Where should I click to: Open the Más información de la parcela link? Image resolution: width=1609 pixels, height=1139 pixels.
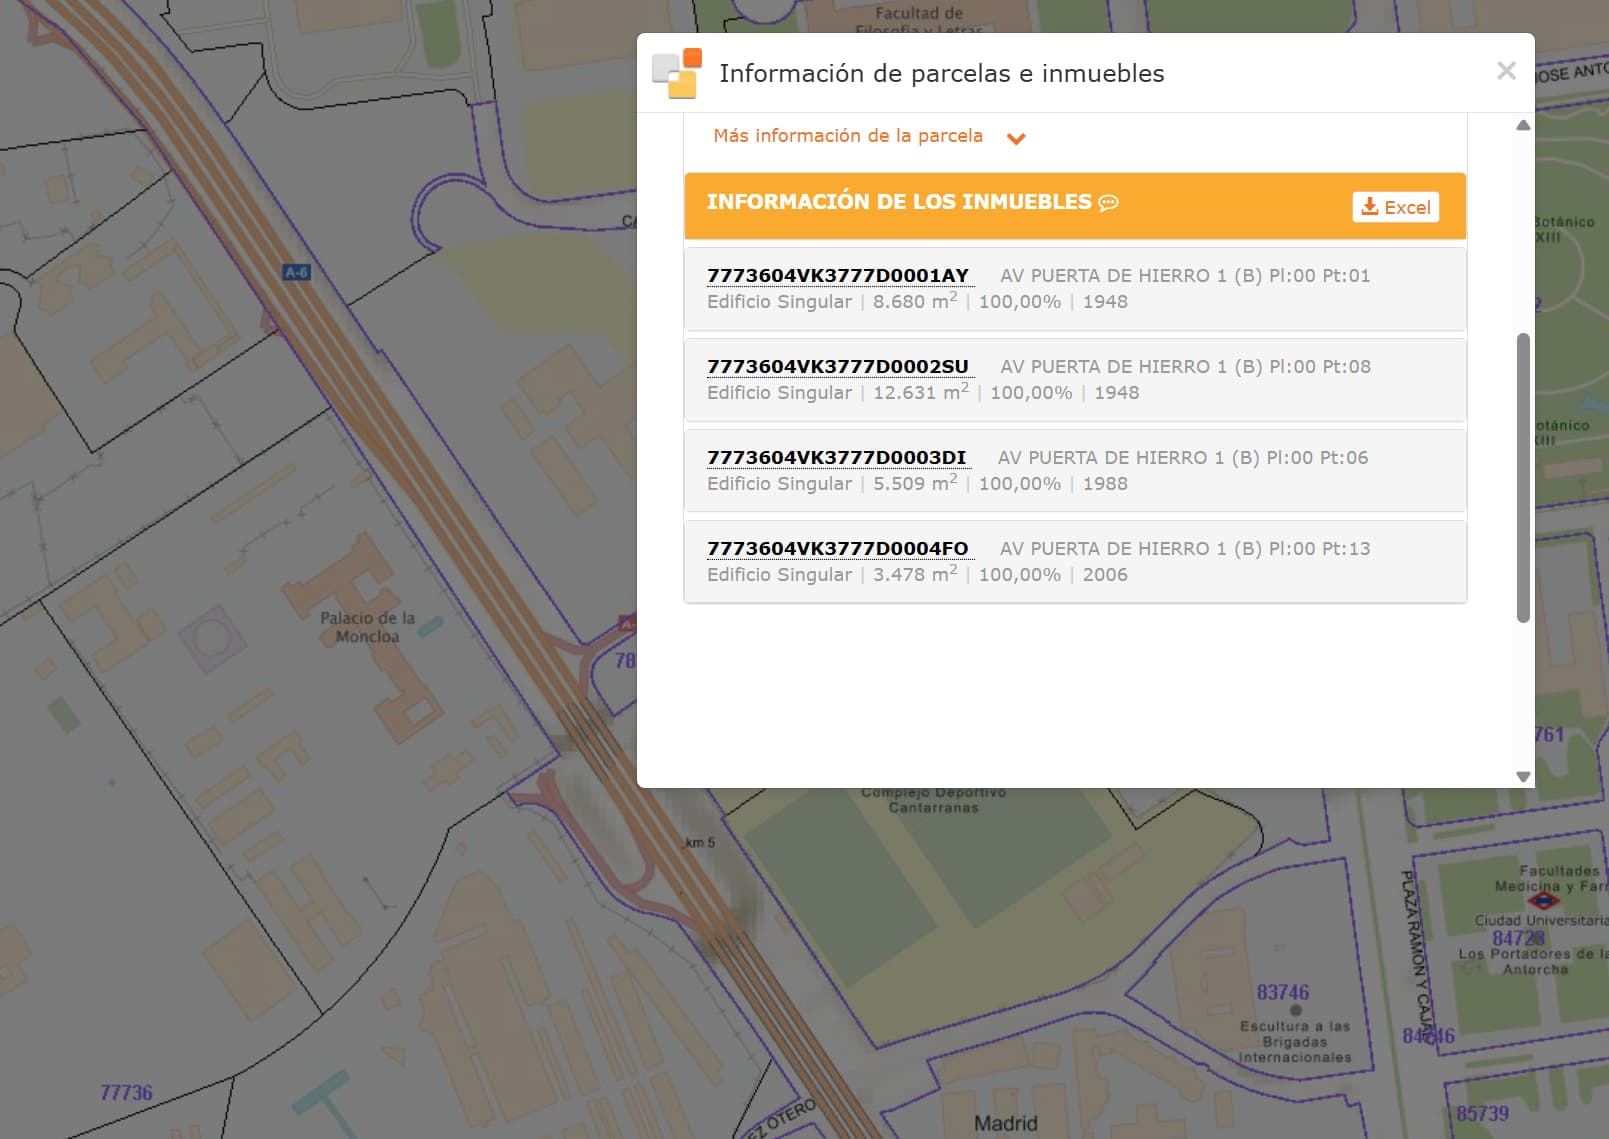click(847, 136)
